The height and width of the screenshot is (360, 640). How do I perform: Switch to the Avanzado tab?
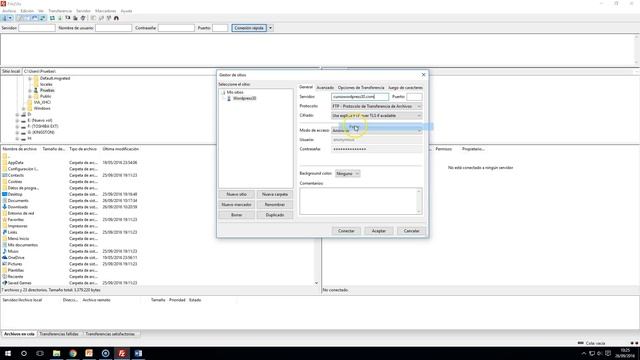click(x=325, y=87)
